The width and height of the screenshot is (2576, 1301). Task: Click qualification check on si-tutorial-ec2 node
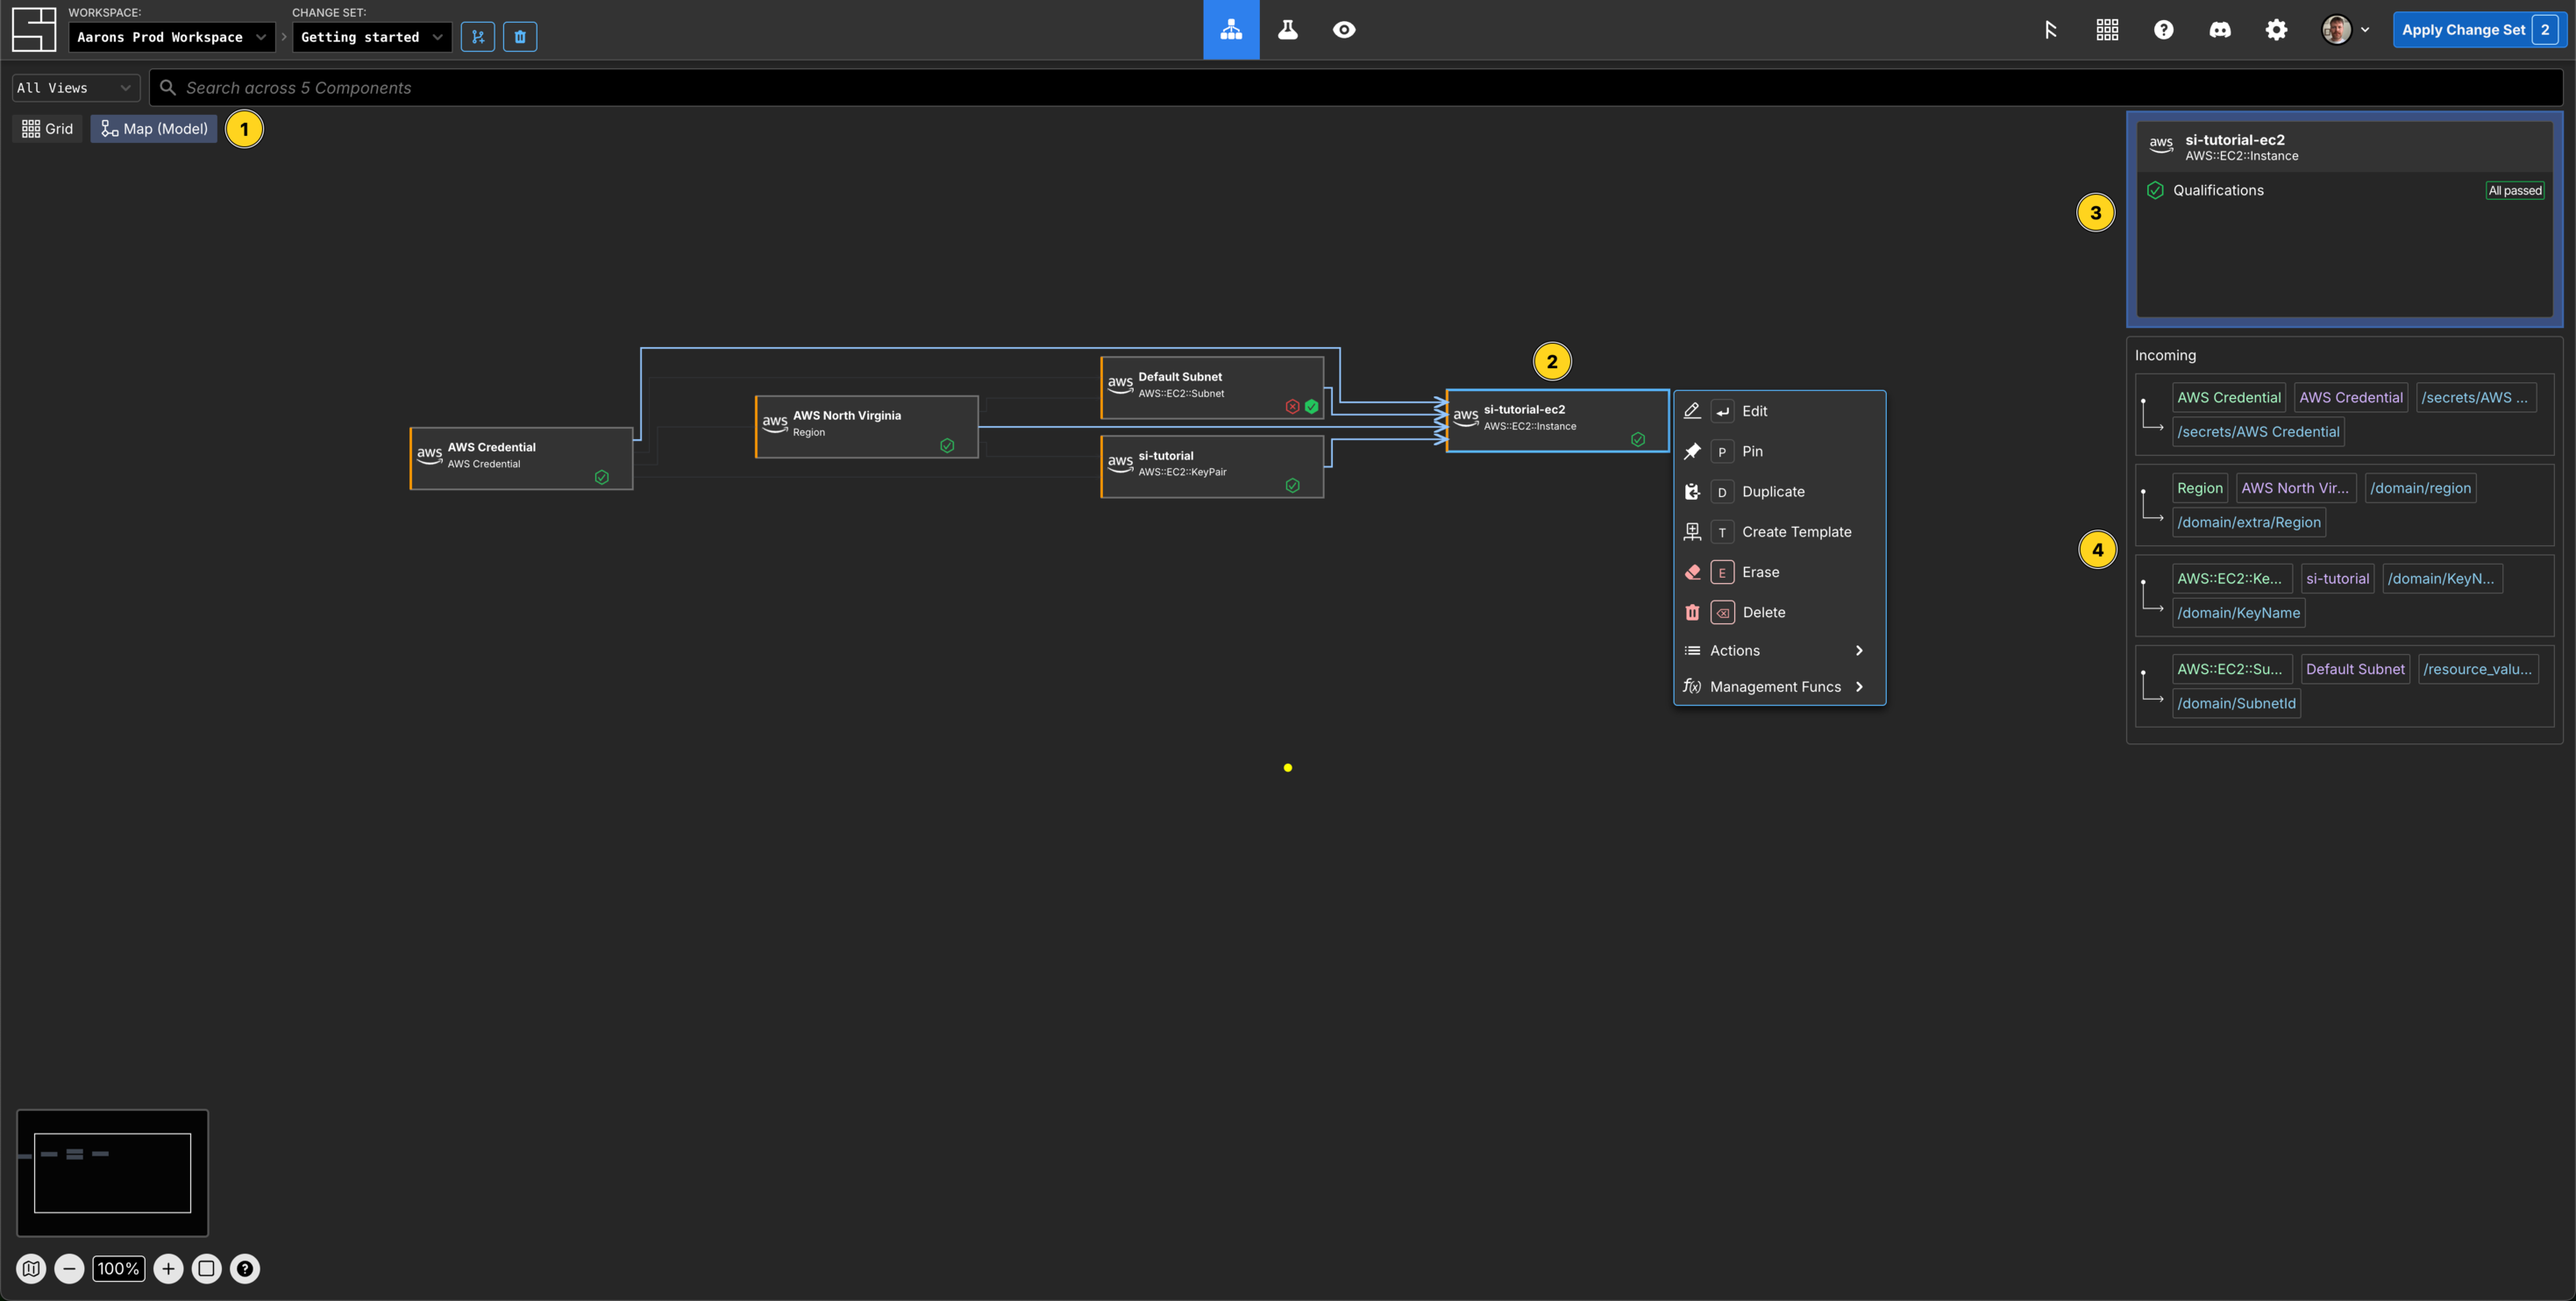tap(1638, 439)
